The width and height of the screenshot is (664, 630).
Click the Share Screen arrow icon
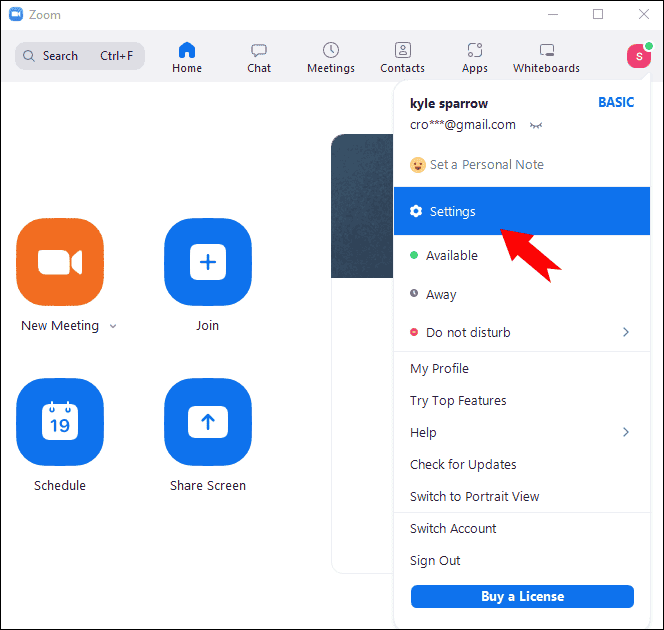(x=207, y=422)
